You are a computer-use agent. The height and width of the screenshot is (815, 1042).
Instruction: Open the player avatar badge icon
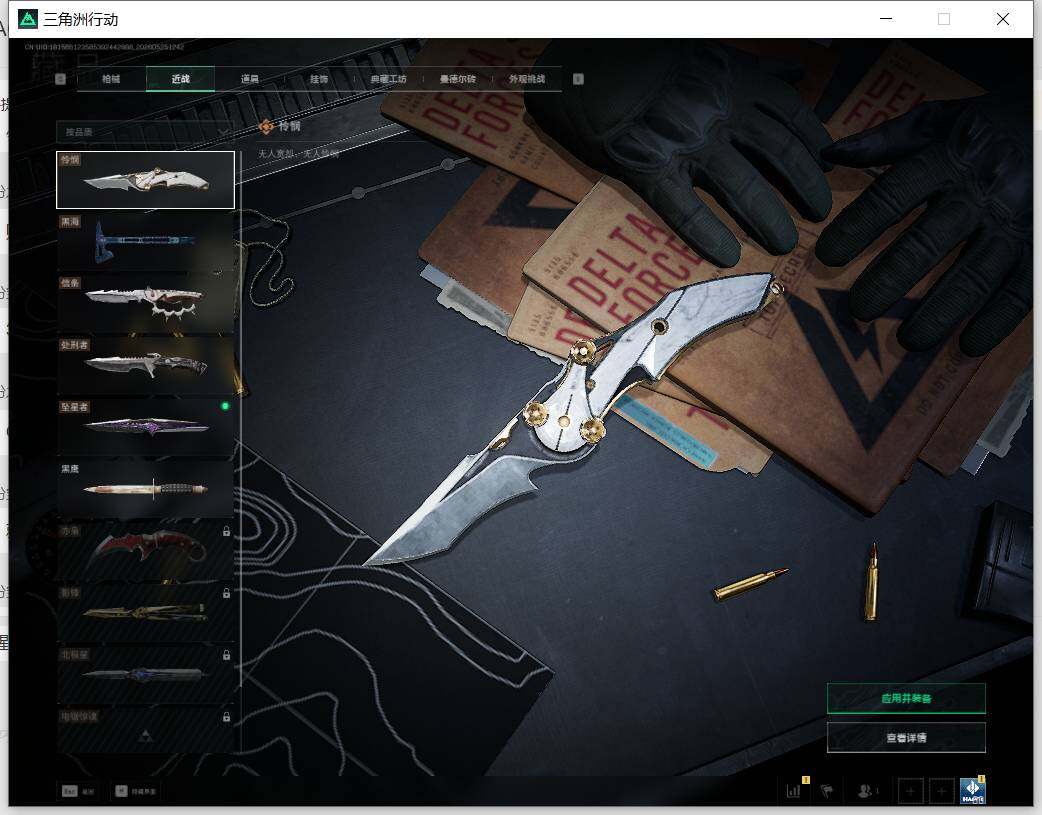[972, 790]
